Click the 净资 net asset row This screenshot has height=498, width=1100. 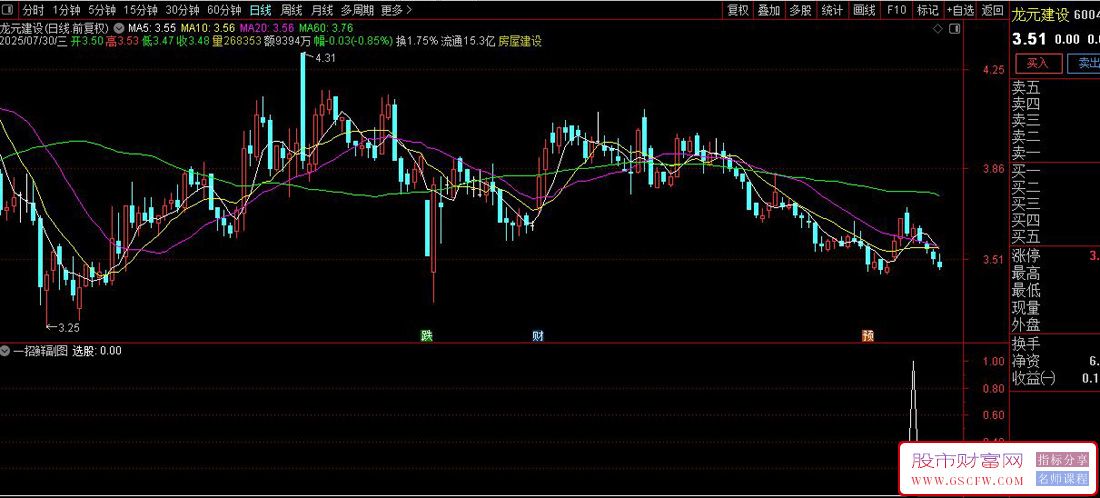click(1055, 361)
